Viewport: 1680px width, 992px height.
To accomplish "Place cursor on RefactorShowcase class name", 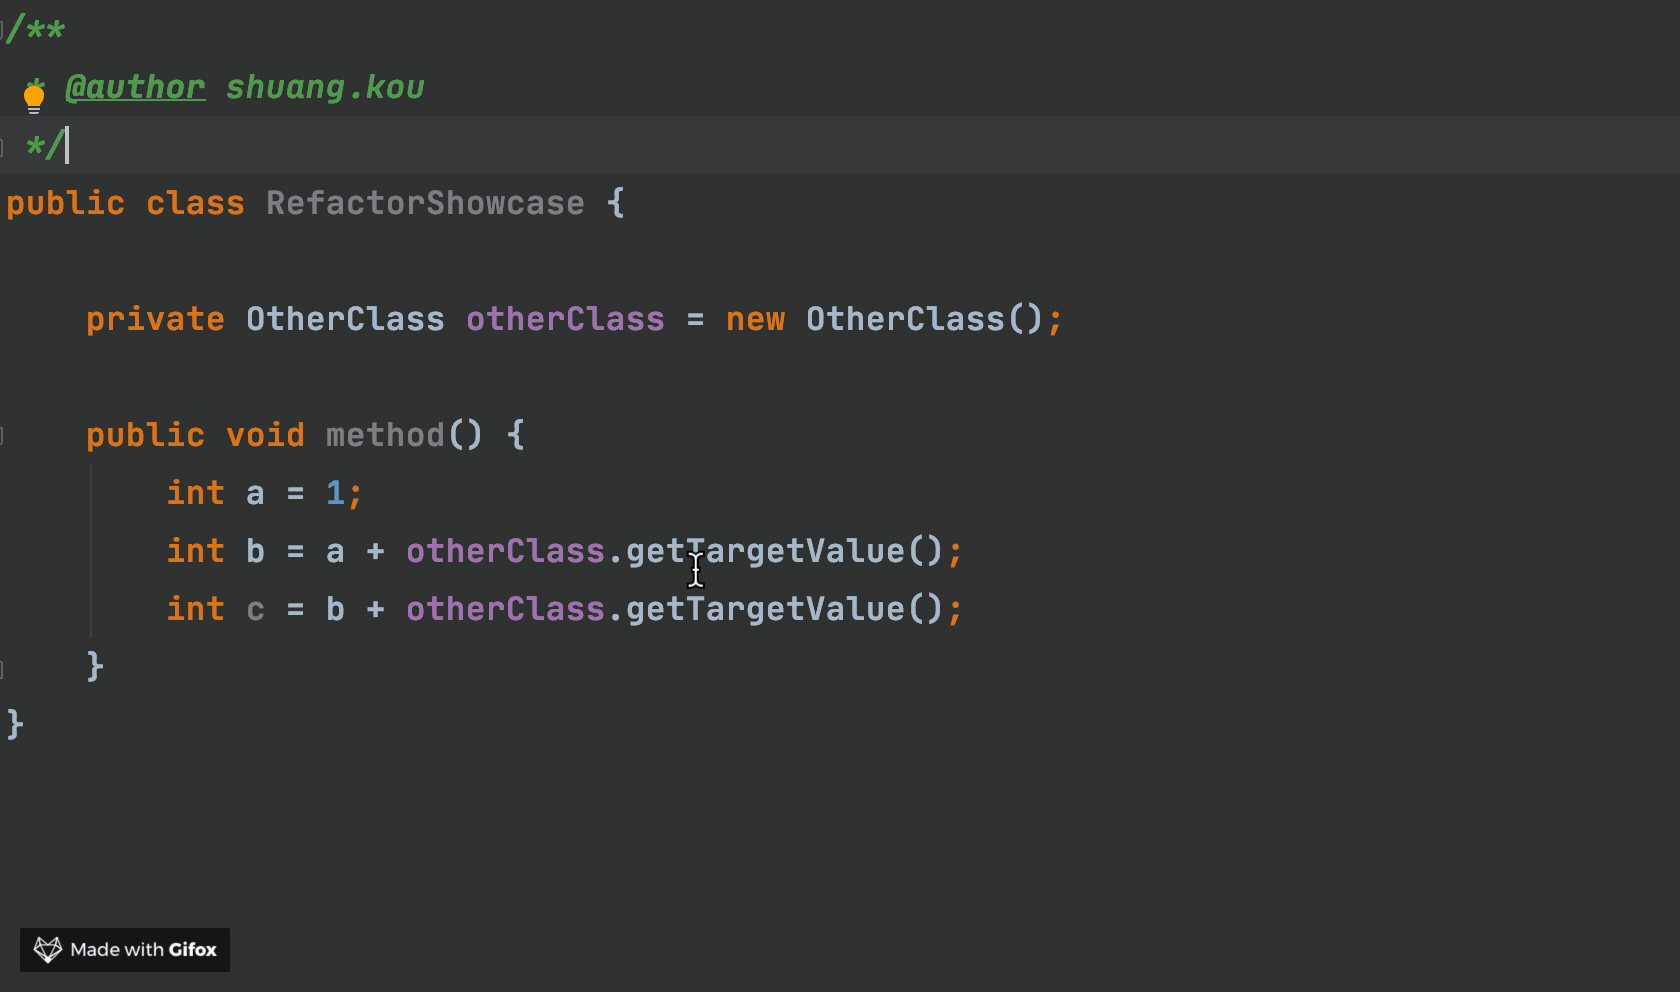I will 424,204.
